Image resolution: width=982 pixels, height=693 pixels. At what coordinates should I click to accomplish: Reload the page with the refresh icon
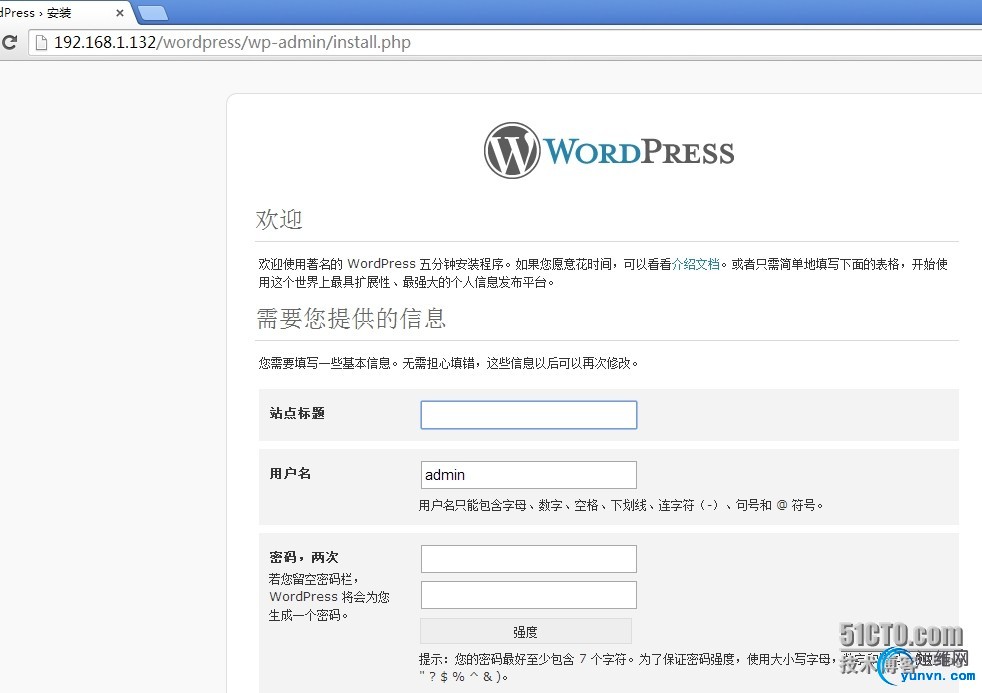pos(9,42)
